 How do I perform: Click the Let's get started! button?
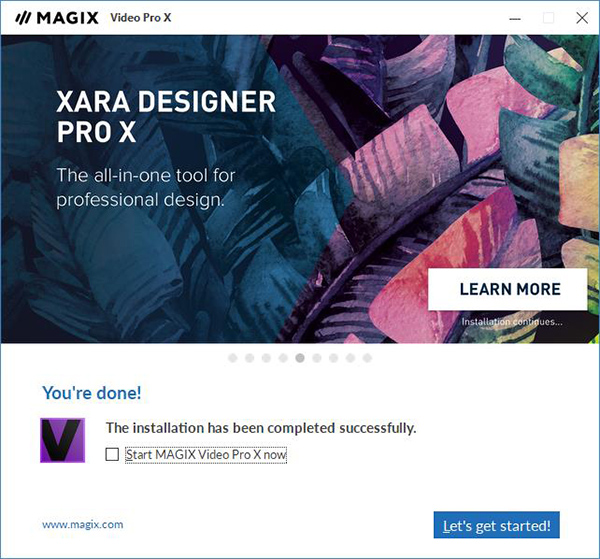pyautogui.click(x=496, y=525)
